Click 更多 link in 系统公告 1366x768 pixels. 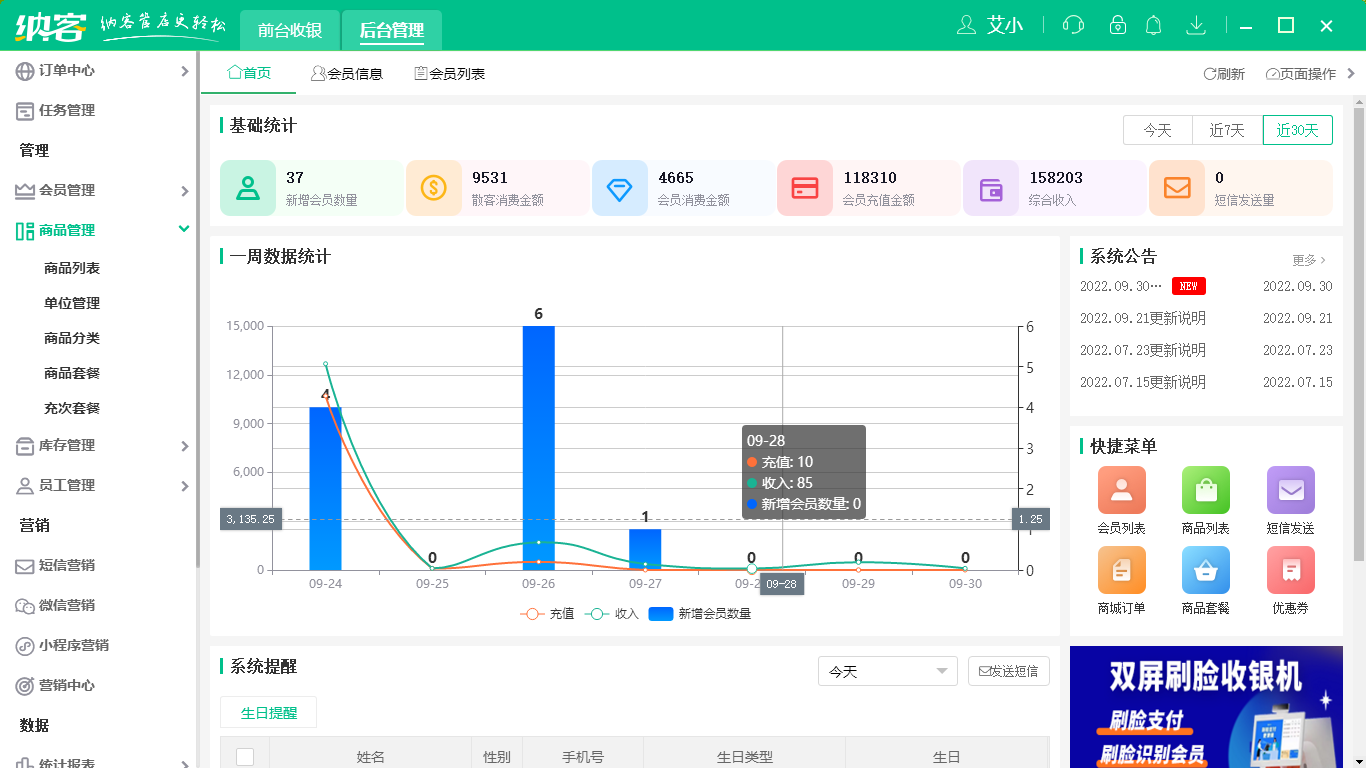tap(1308, 260)
